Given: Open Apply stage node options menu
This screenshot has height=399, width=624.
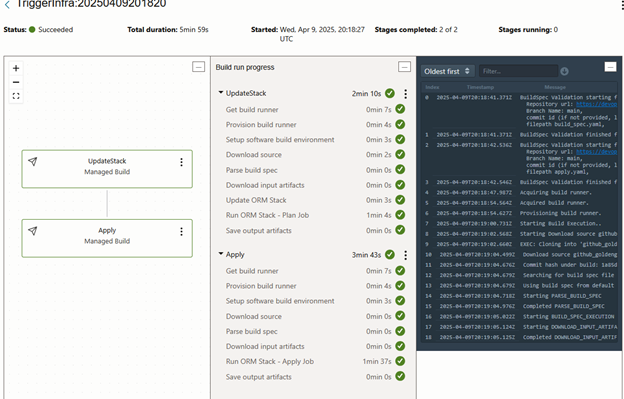Looking at the screenshot, I should pos(181,232).
